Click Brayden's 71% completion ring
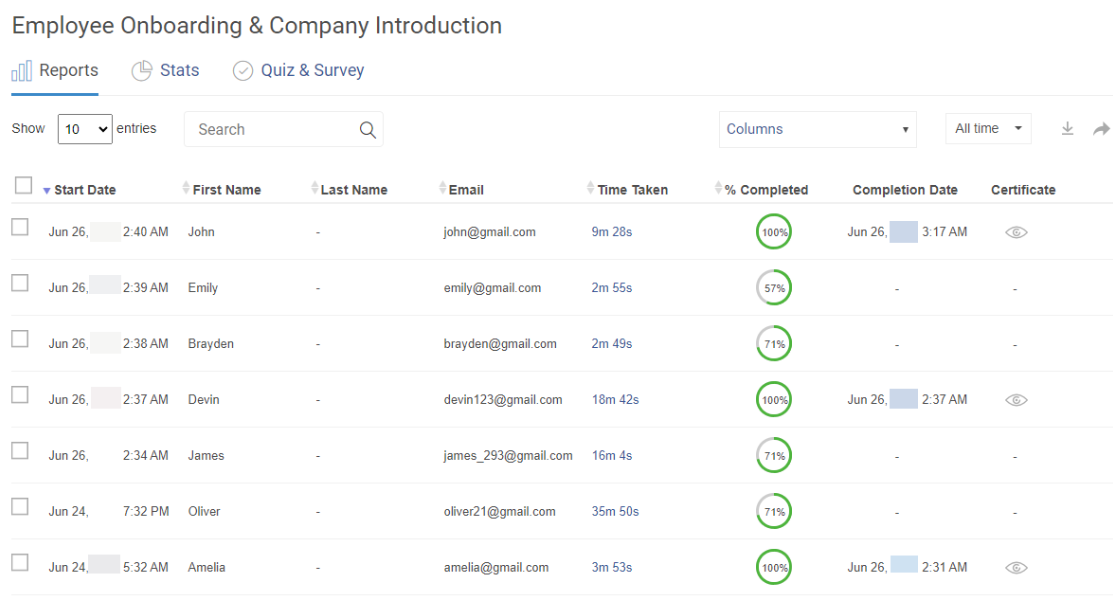The image size is (1113, 601). pyautogui.click(x=773, y=343)
